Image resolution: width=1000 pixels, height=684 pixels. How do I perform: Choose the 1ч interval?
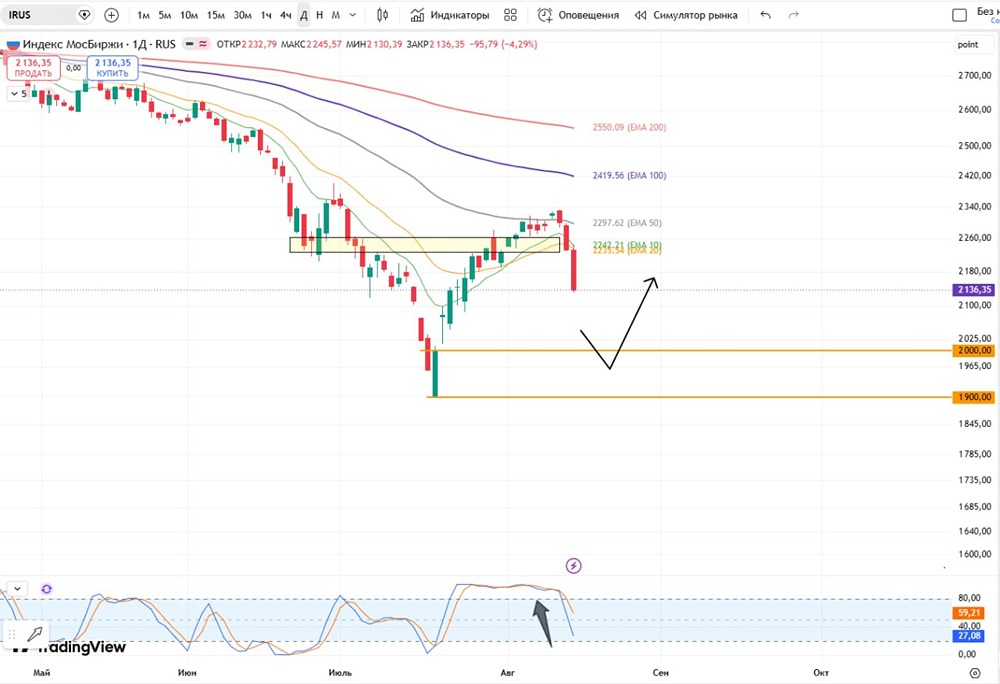click(x=266, y=15)
